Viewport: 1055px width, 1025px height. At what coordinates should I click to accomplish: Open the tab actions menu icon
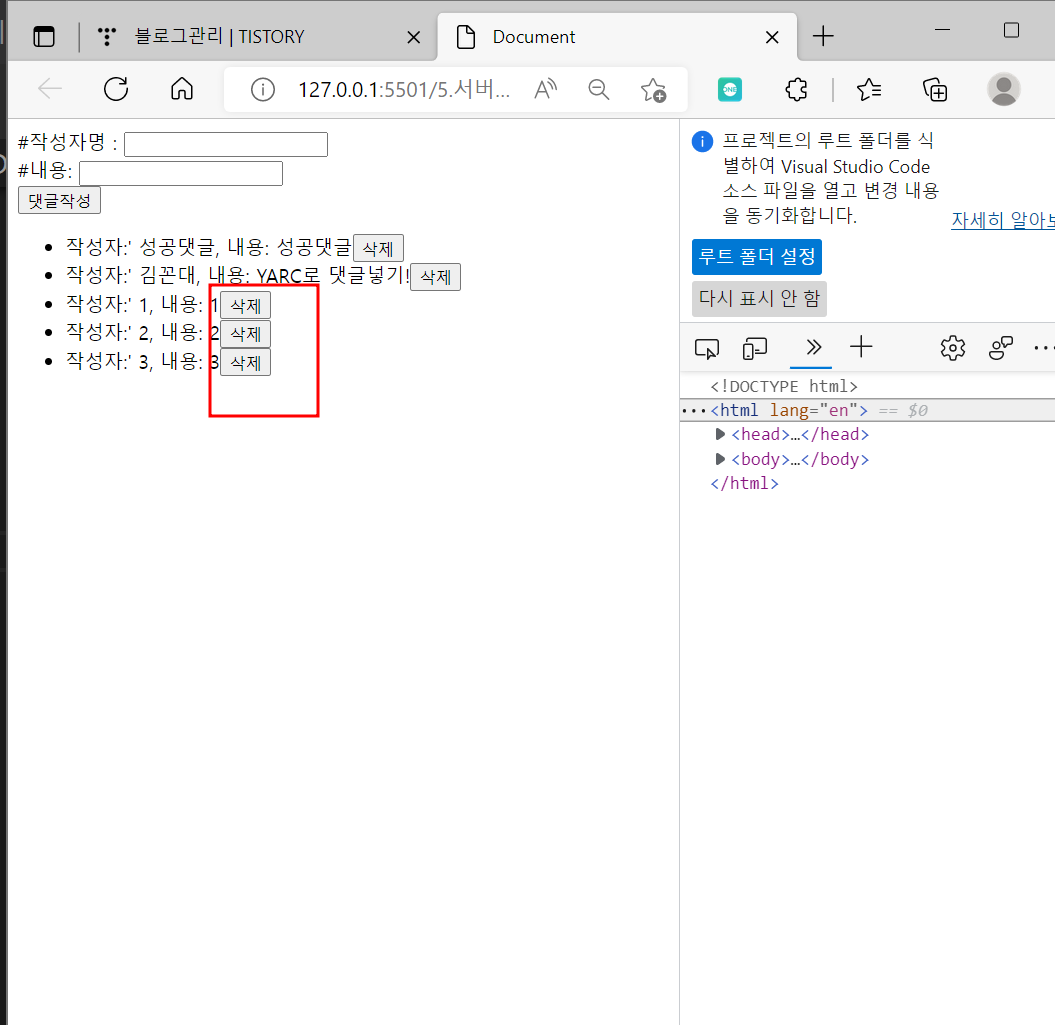[44, 36]
